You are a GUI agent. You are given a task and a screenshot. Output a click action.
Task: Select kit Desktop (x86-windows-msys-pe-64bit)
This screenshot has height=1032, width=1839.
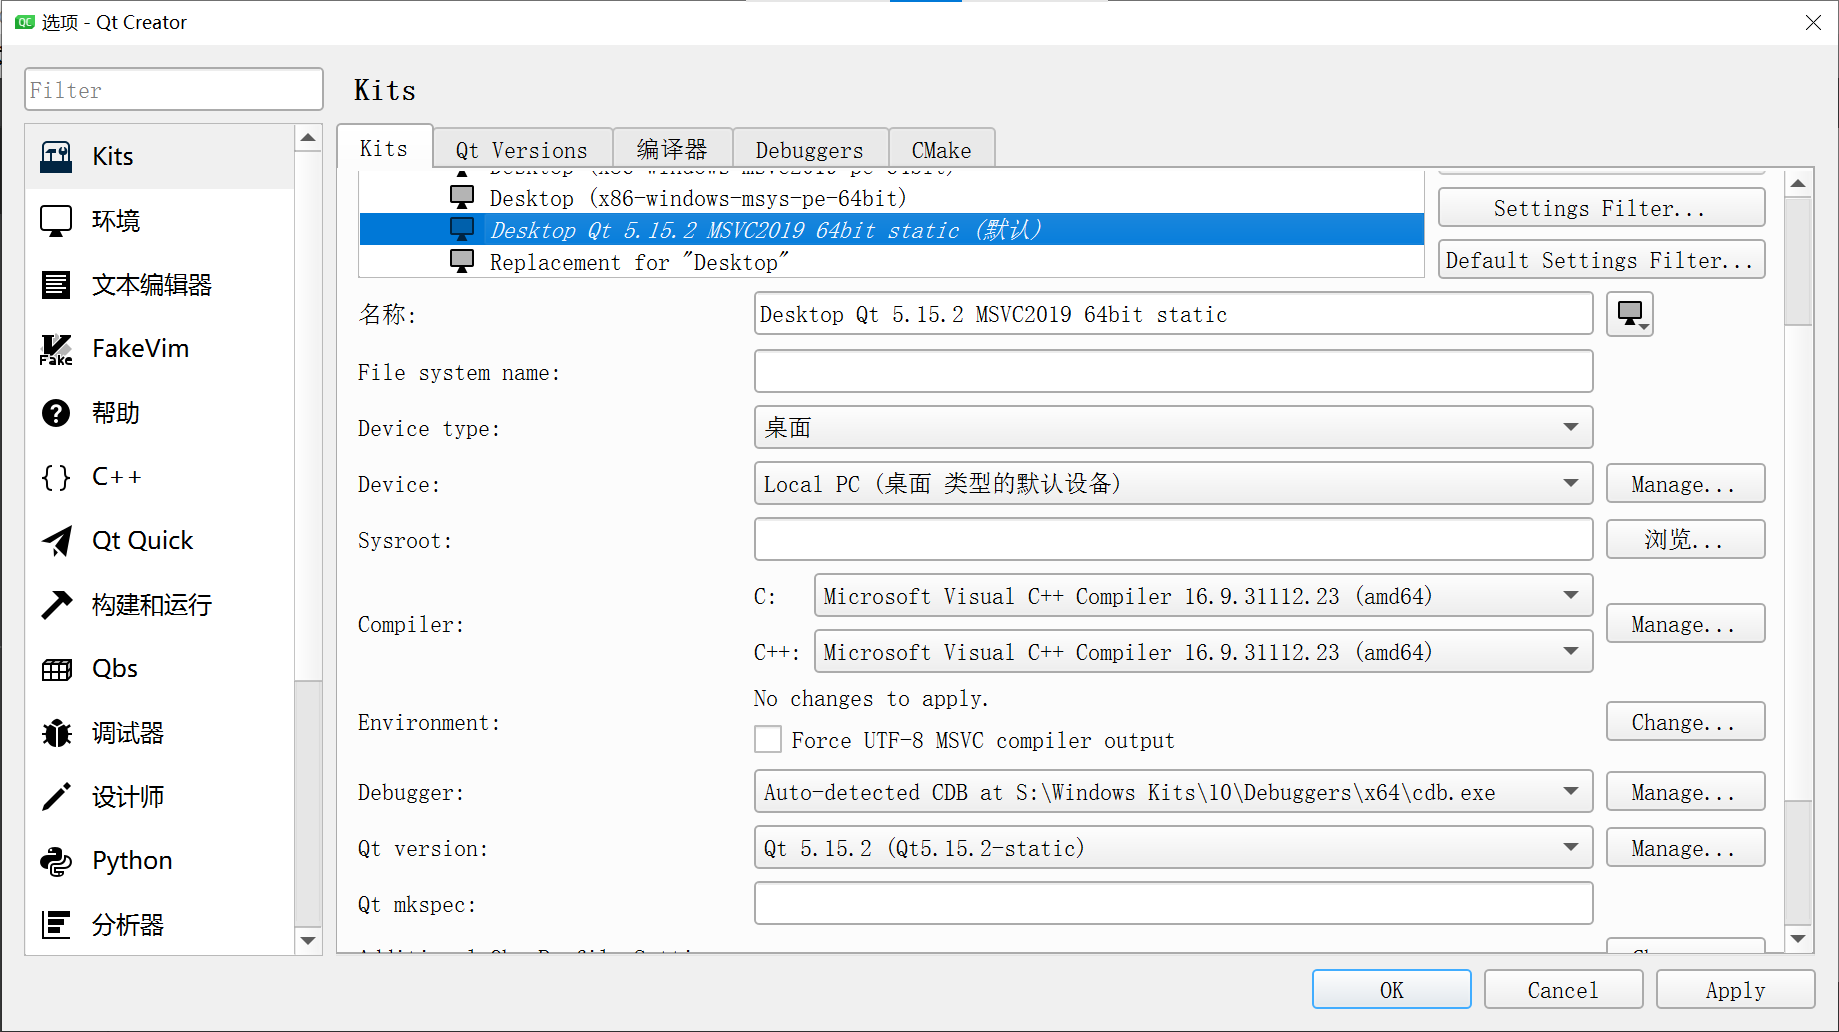click(x=891, y=198)
